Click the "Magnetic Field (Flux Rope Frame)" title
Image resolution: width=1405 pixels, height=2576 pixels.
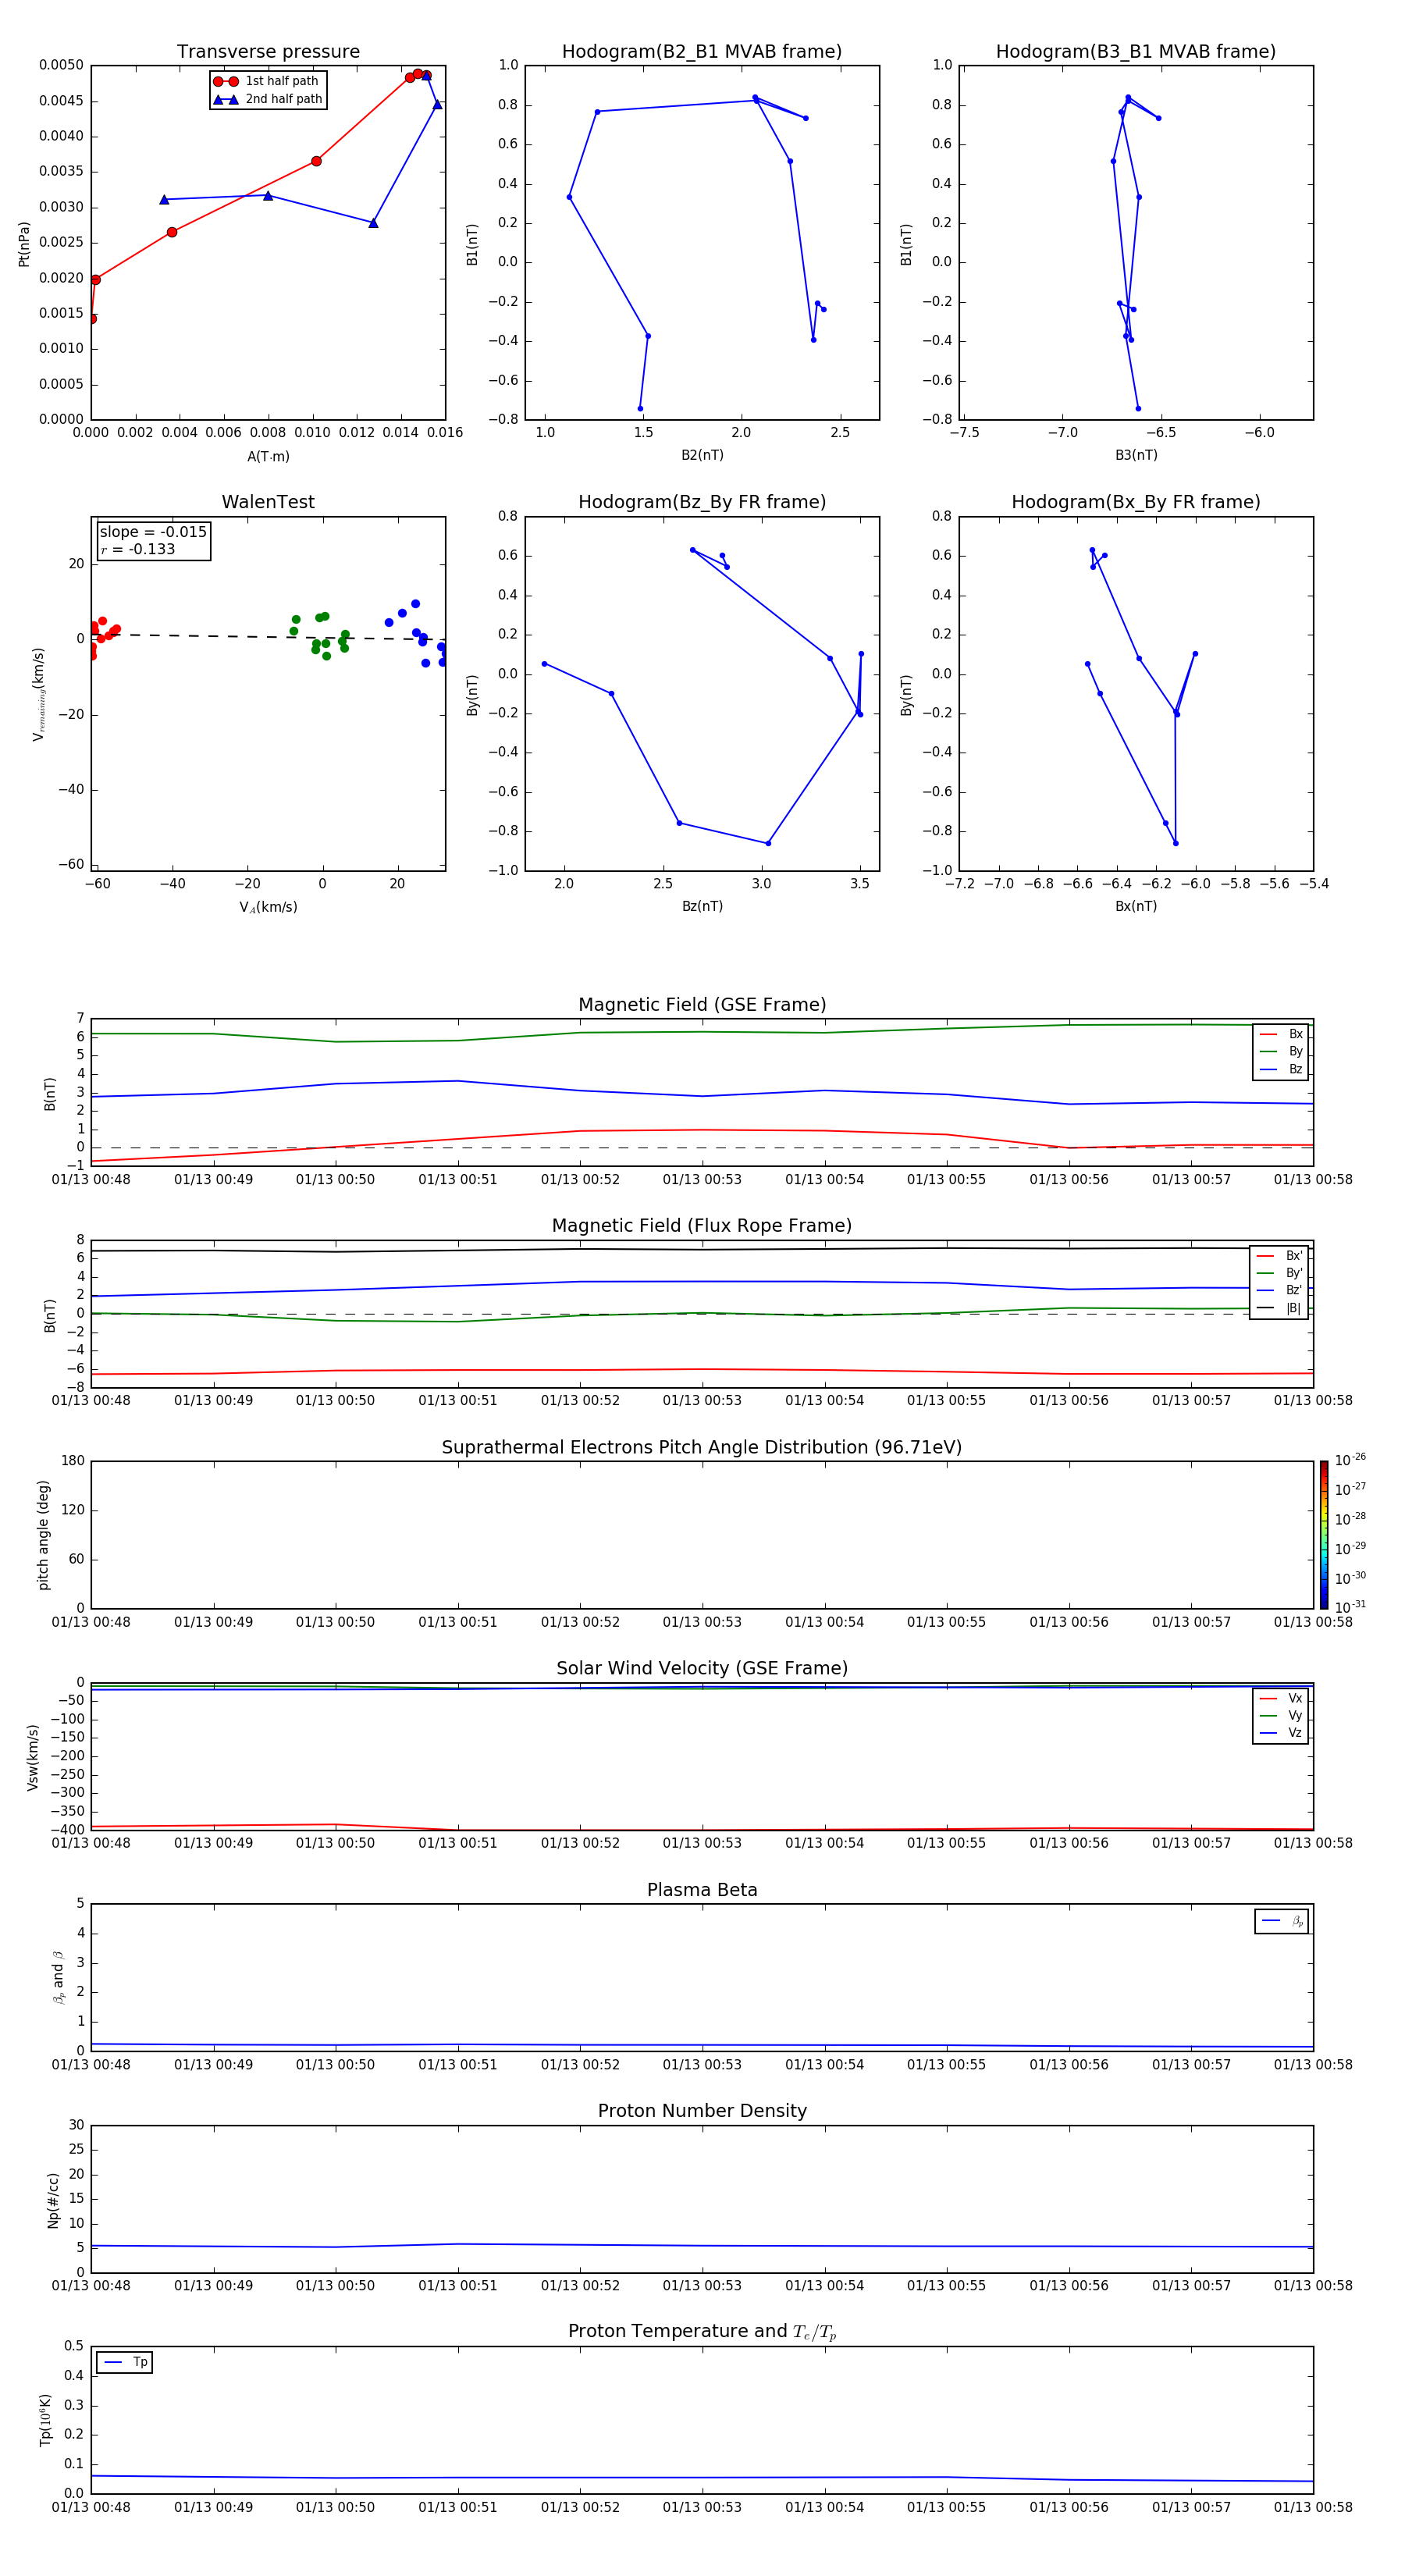click(x=702, y=1226)
